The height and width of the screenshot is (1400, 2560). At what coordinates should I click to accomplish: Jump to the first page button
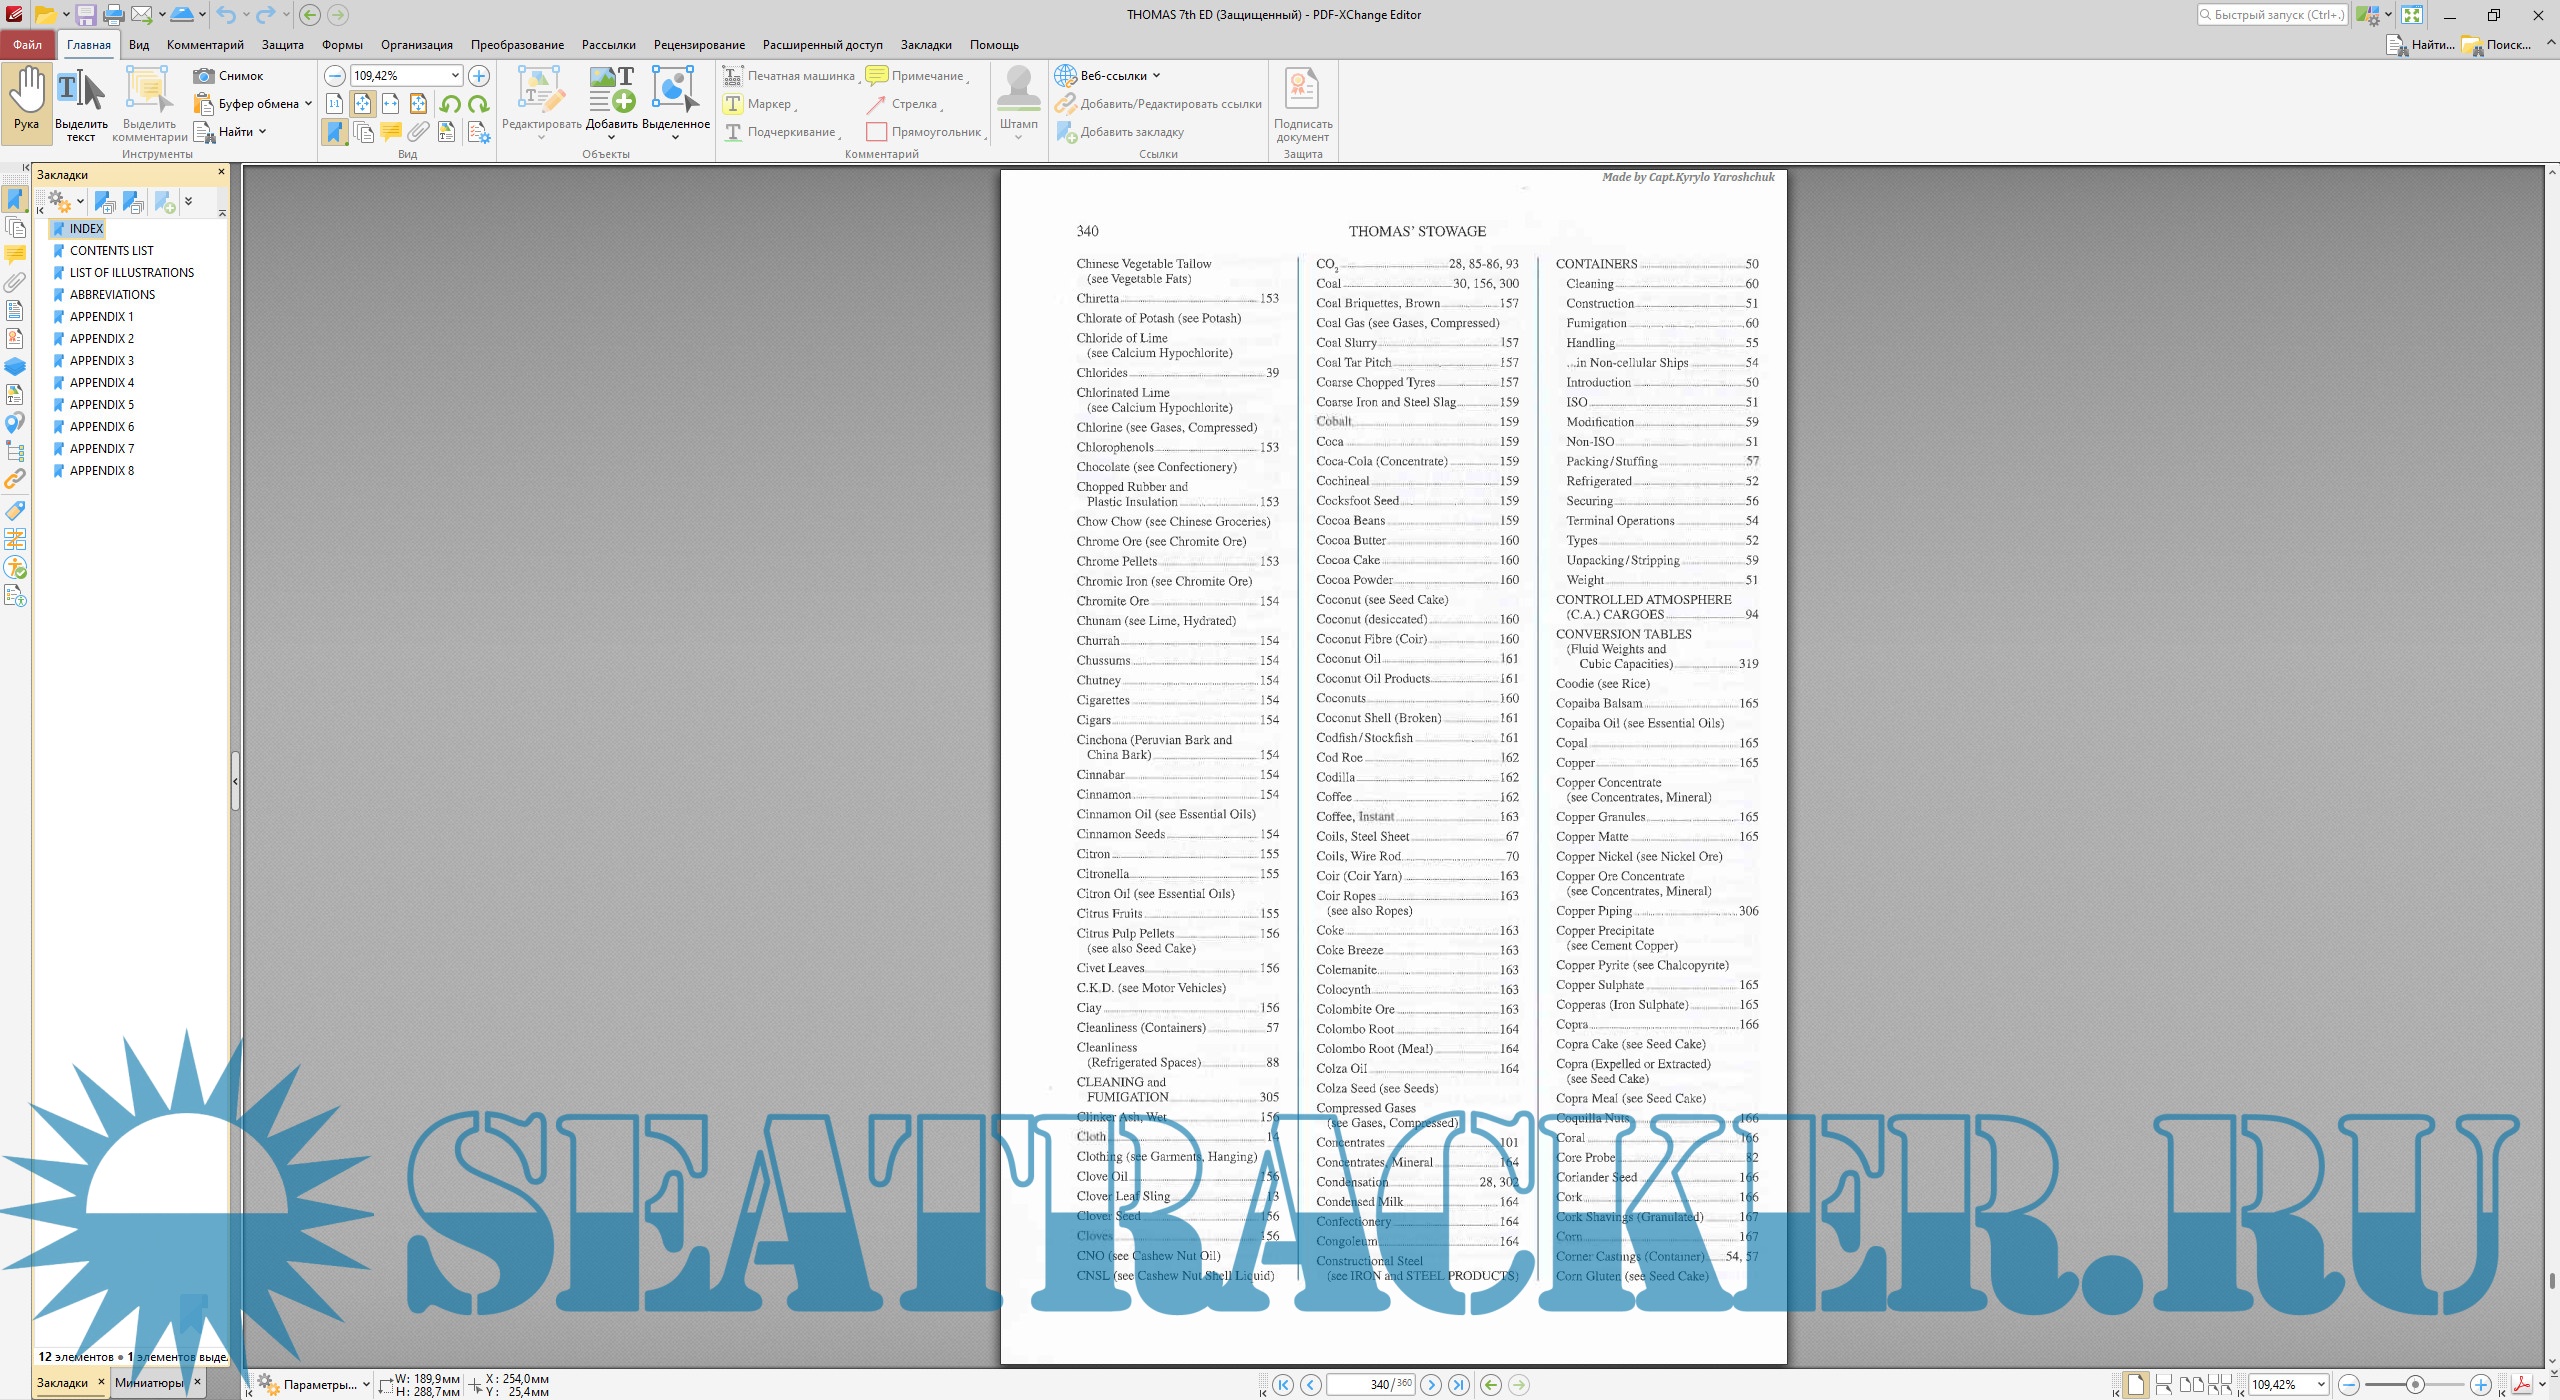point(1283,1385)
